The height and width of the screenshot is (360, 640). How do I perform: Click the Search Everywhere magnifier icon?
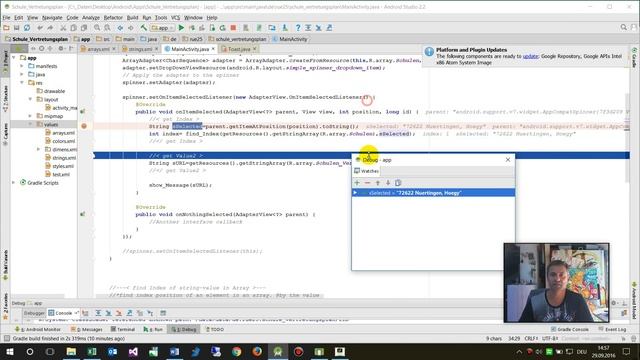[624, 27]
